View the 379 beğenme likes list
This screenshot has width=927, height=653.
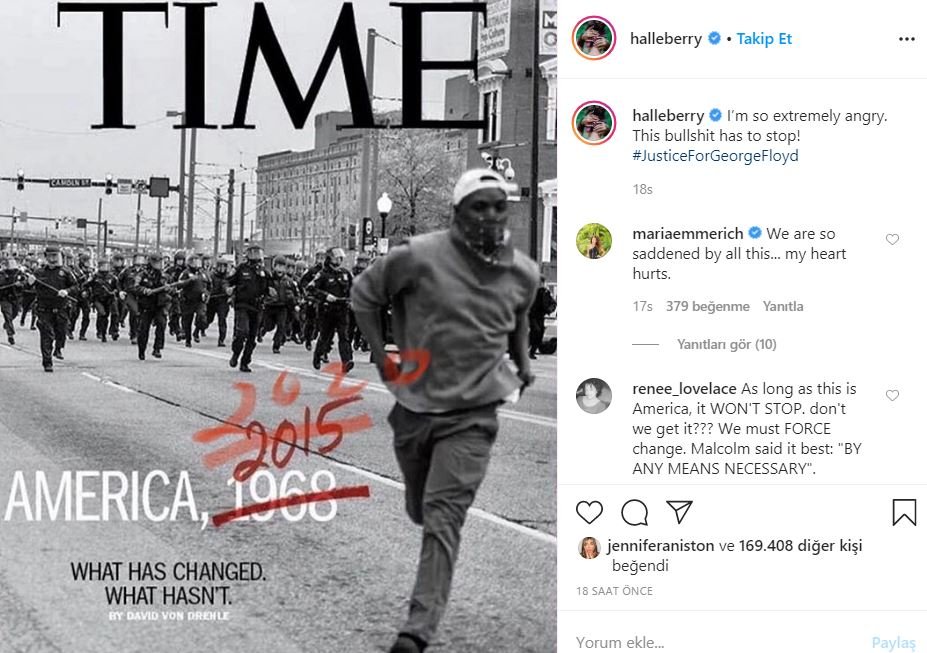pos(708,306)
